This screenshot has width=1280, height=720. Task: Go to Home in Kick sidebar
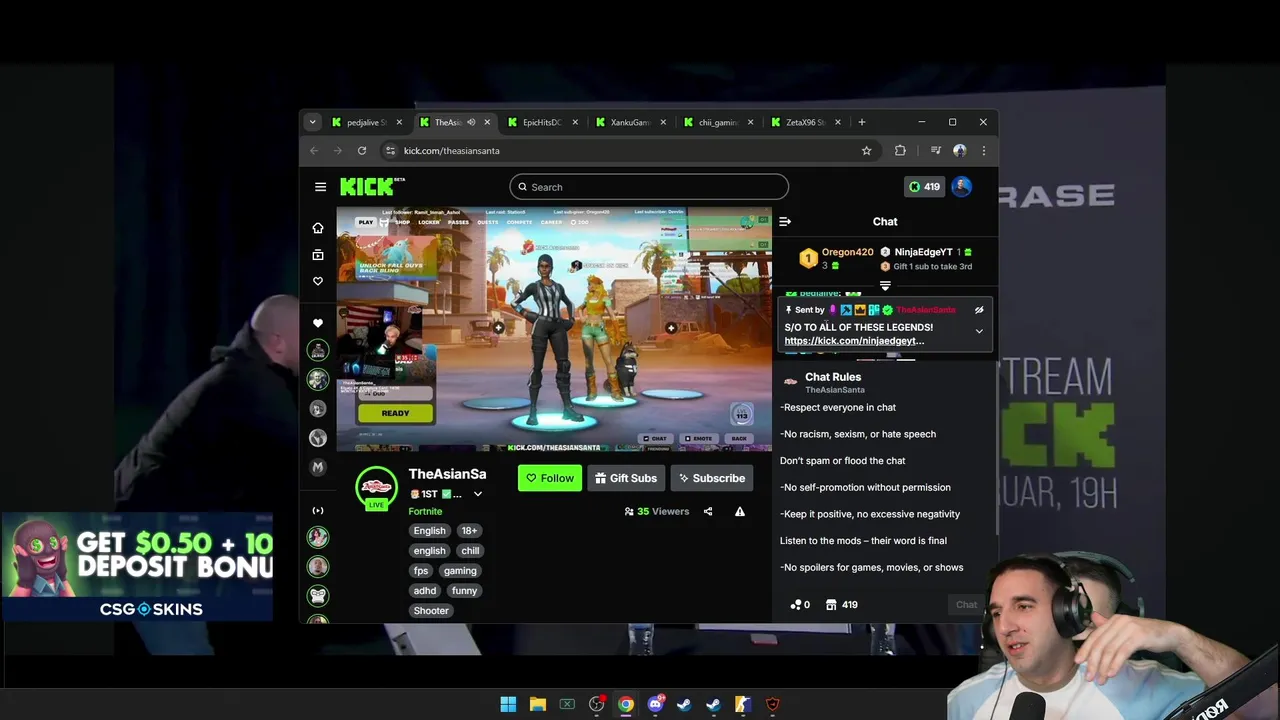point(318,228)
